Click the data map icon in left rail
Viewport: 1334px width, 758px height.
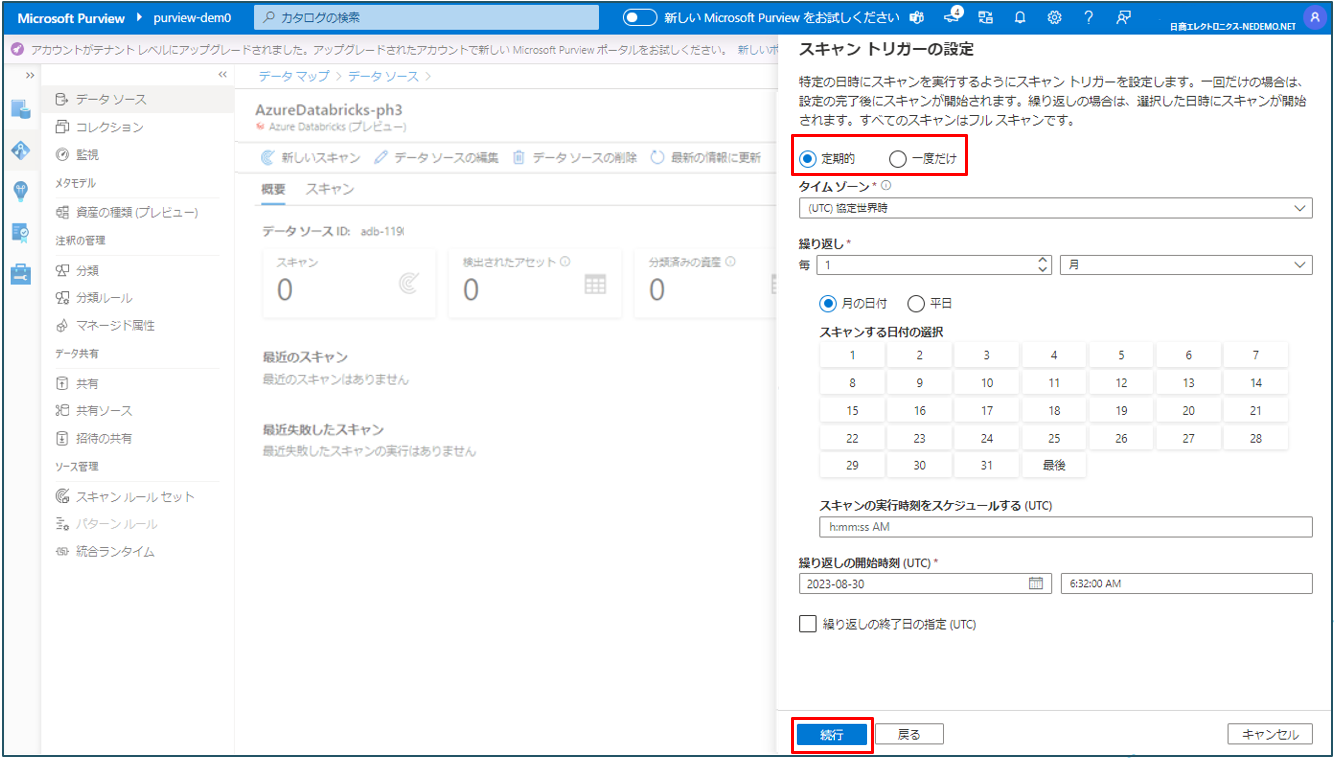21,150
